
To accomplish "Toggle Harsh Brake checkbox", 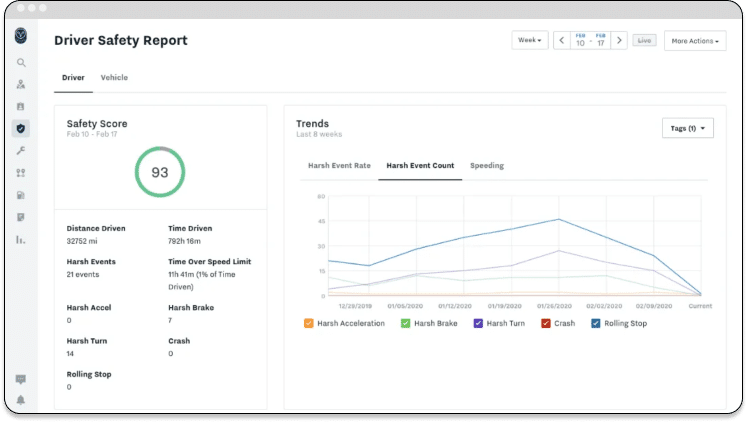I will pyautogui.click(x=405, y=323).
